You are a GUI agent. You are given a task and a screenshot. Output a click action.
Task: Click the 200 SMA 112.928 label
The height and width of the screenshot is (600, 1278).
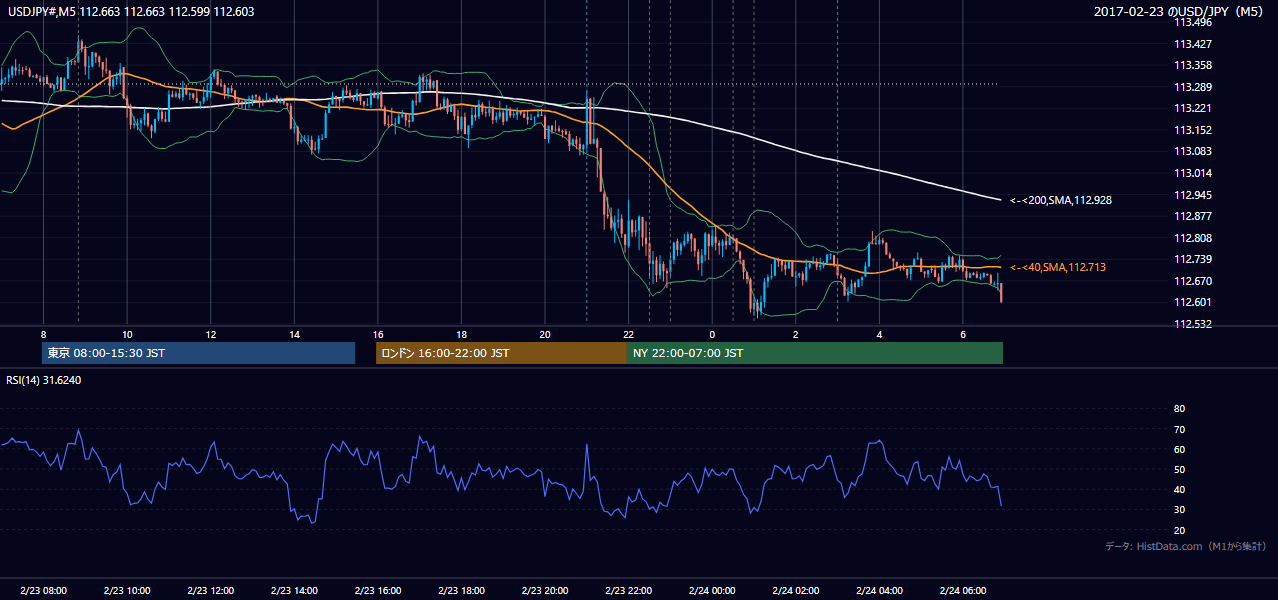[x=1060, y=200]
